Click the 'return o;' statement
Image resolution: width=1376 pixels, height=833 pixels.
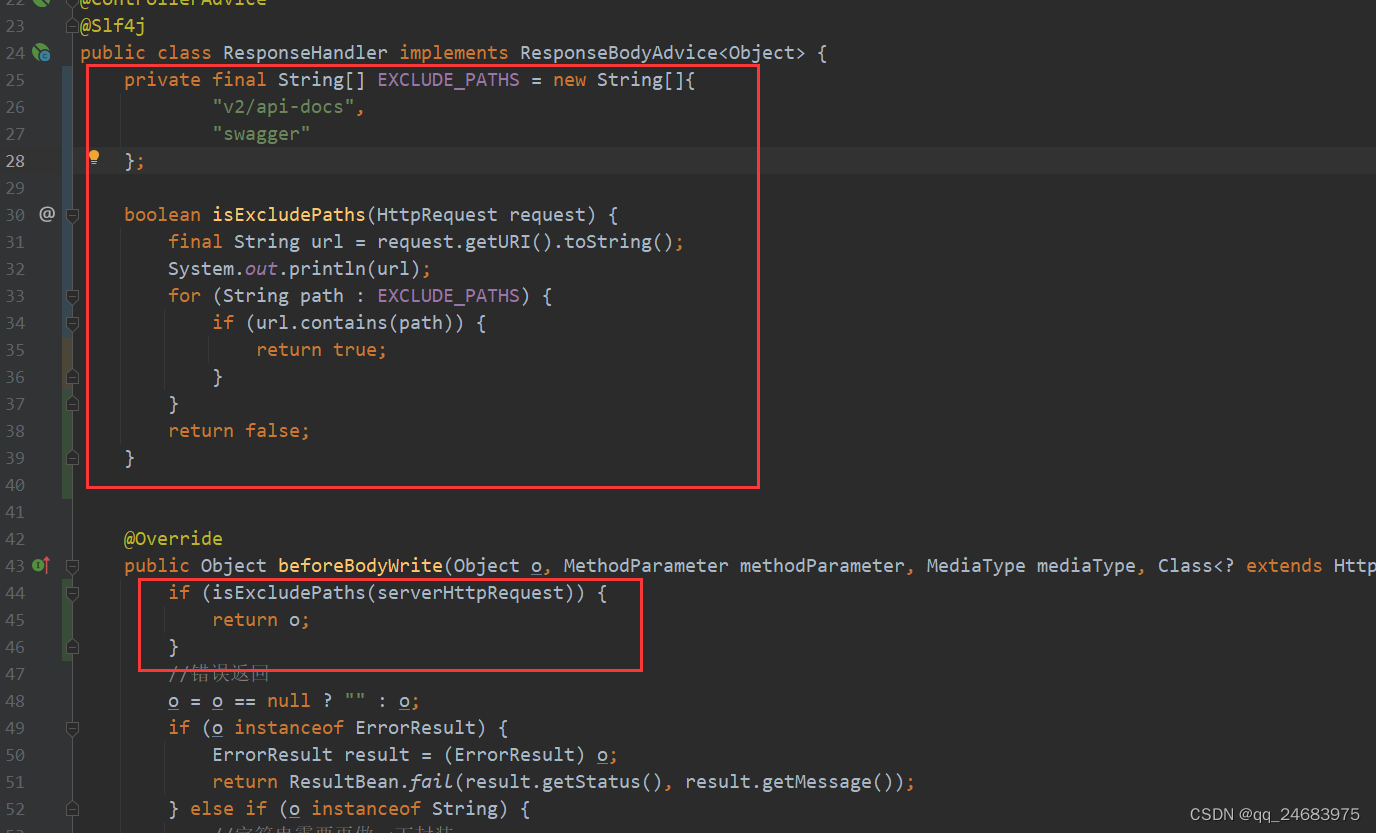[x=261, y=620]
